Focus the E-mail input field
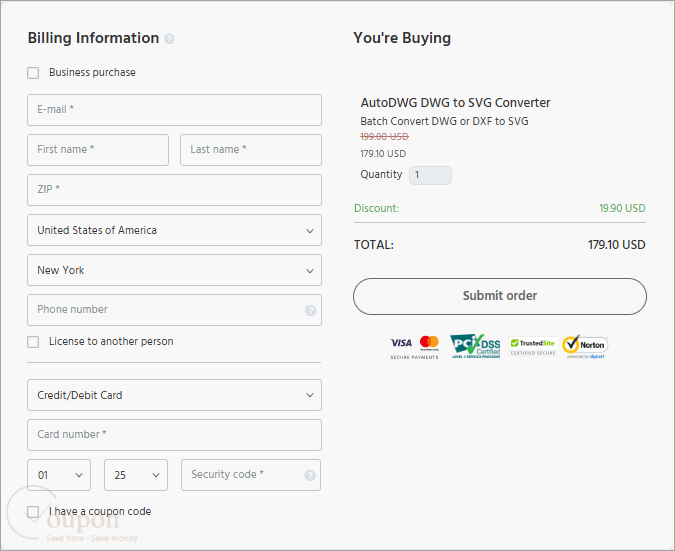Image resolution: width=675 pixels, height=551 pixels. 174,110
